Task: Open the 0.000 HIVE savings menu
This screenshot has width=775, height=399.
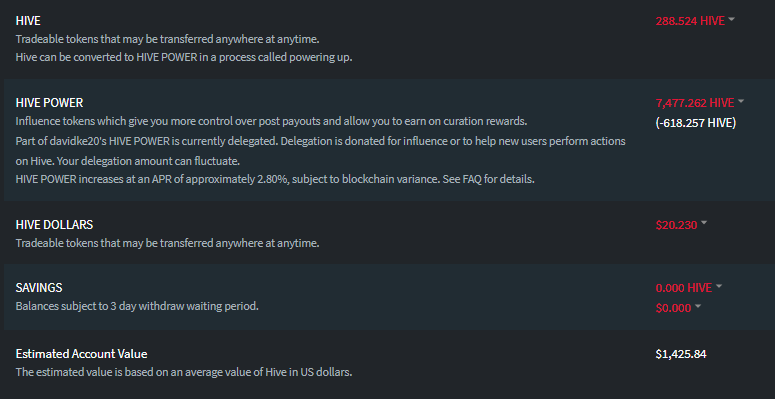Action: click(684, 288)
